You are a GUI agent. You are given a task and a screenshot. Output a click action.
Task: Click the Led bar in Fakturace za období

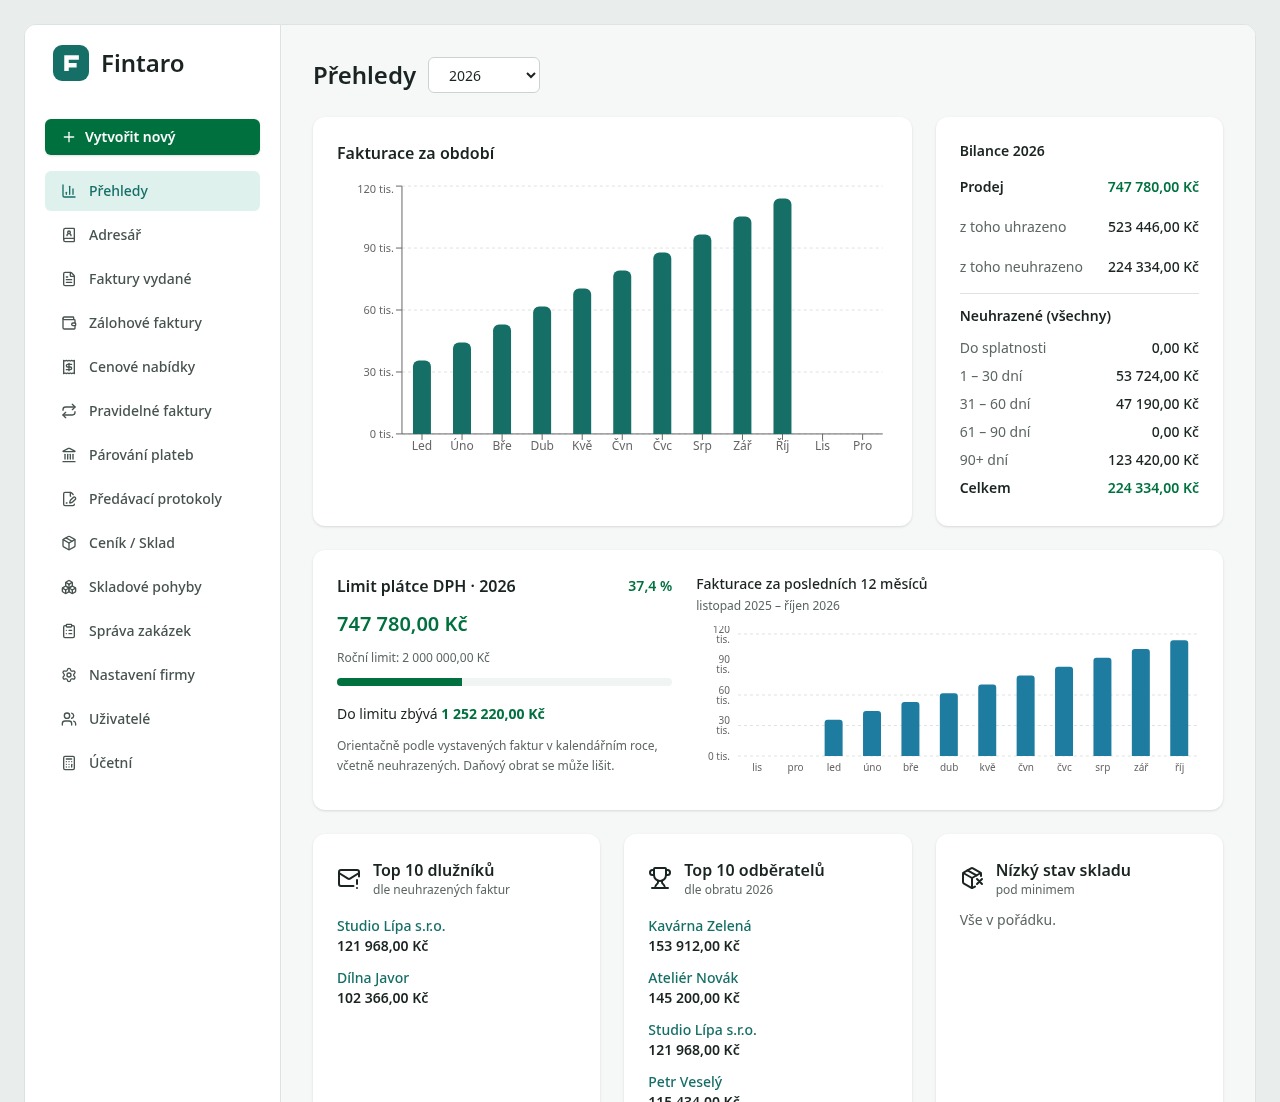click(x=422, y=397)
